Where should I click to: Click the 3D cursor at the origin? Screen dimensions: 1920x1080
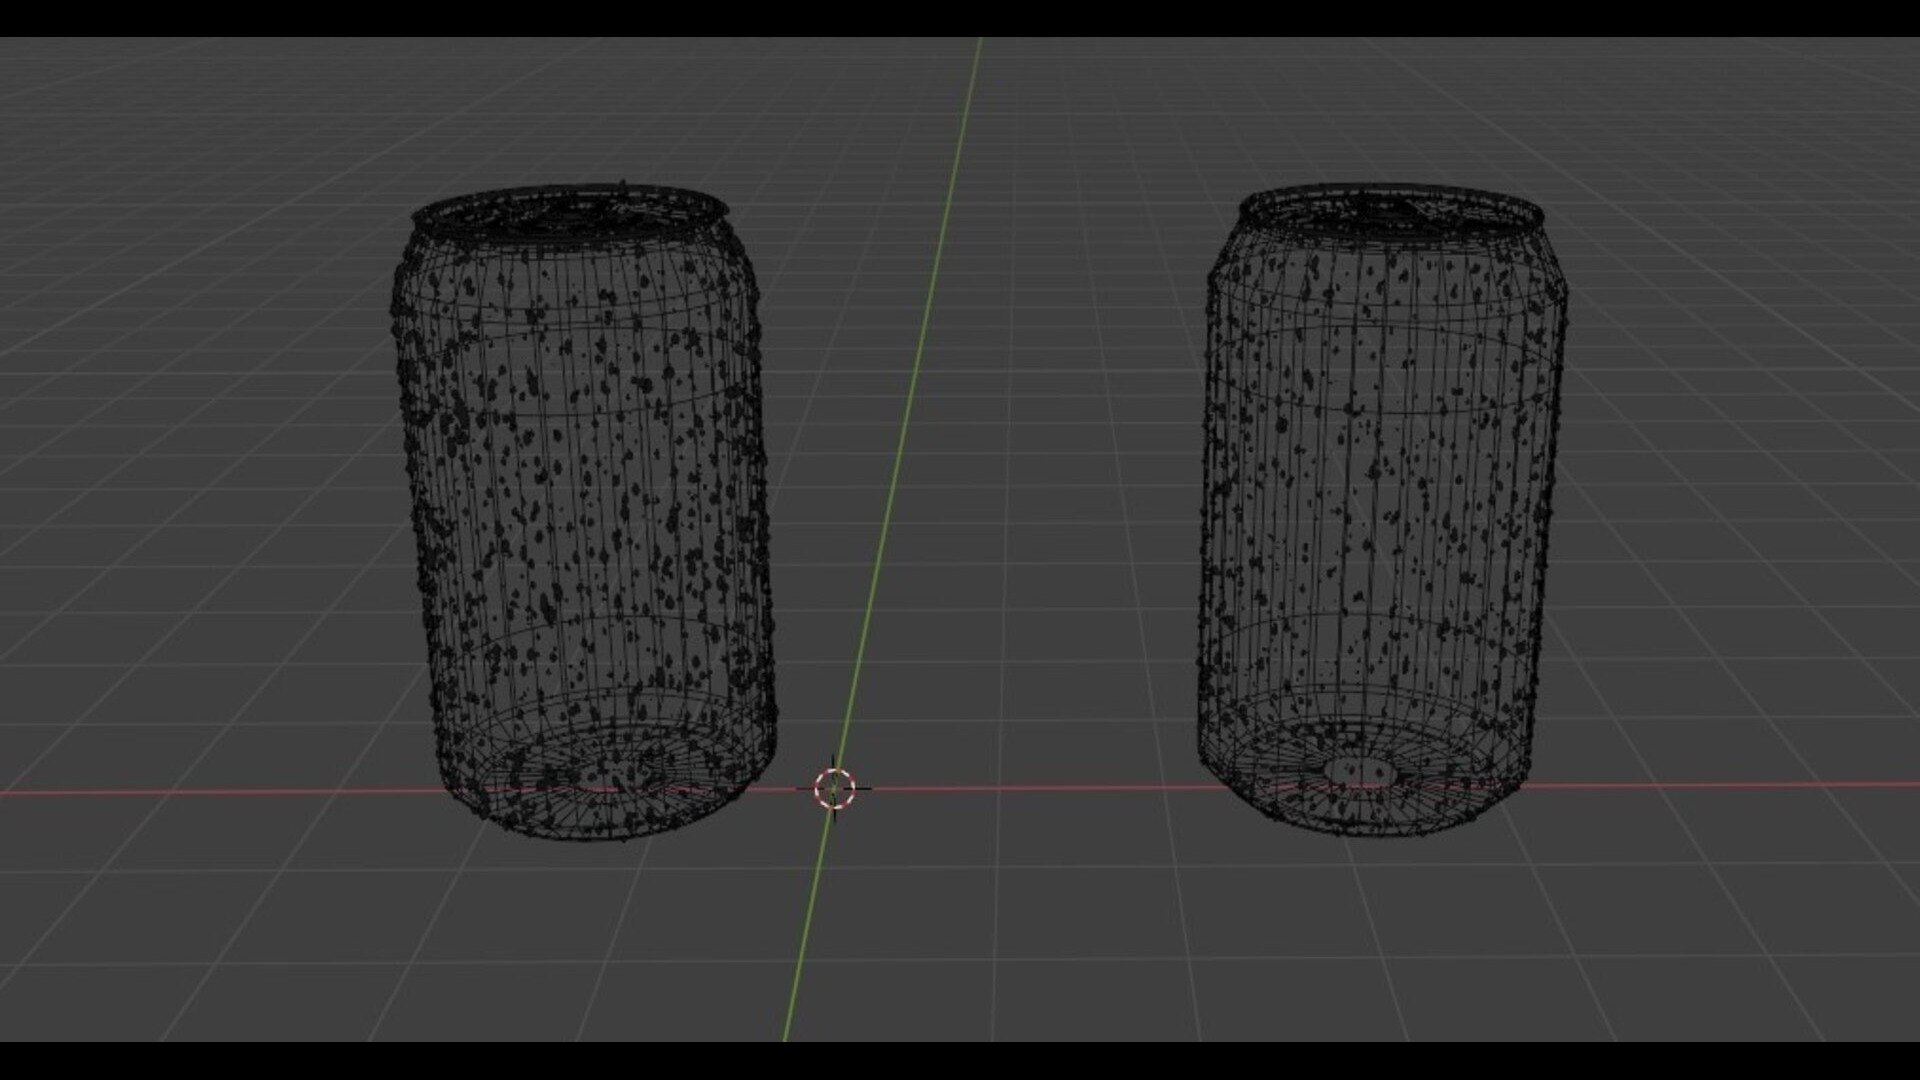(x=834, y=788)
